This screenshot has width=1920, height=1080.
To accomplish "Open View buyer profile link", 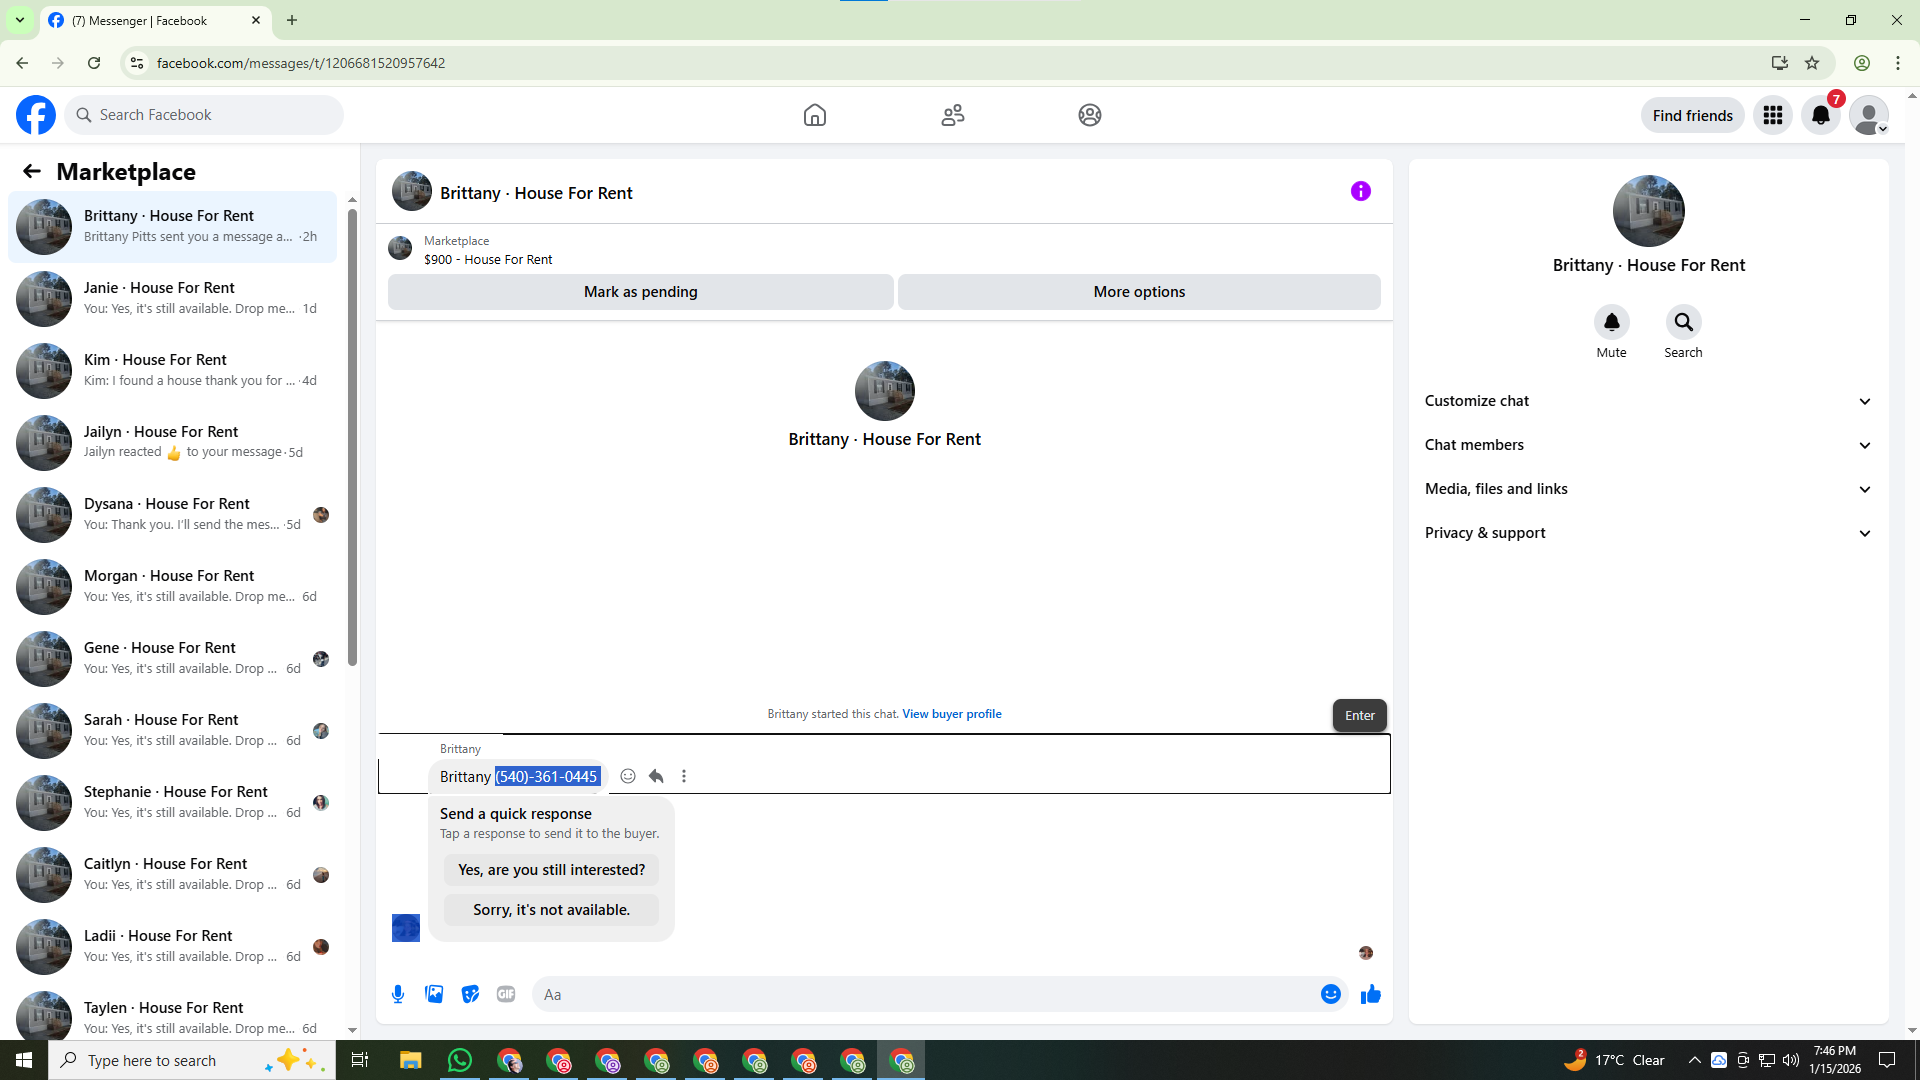I will coord(951,714).
